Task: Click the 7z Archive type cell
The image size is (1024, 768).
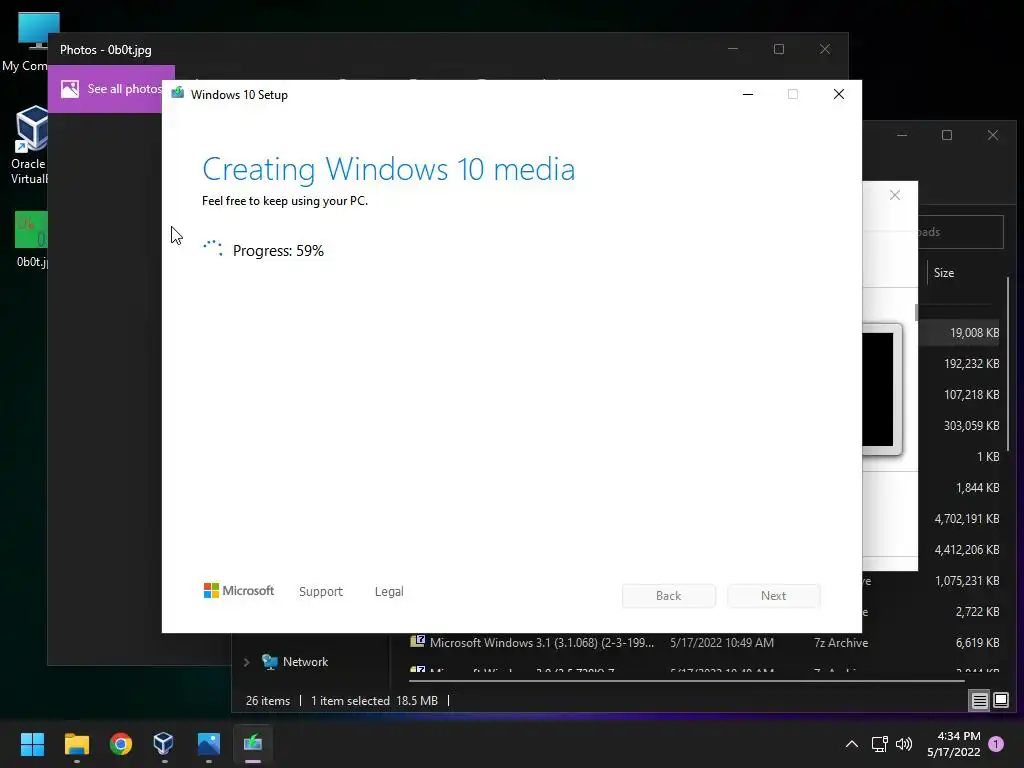Action: (841, 643)
